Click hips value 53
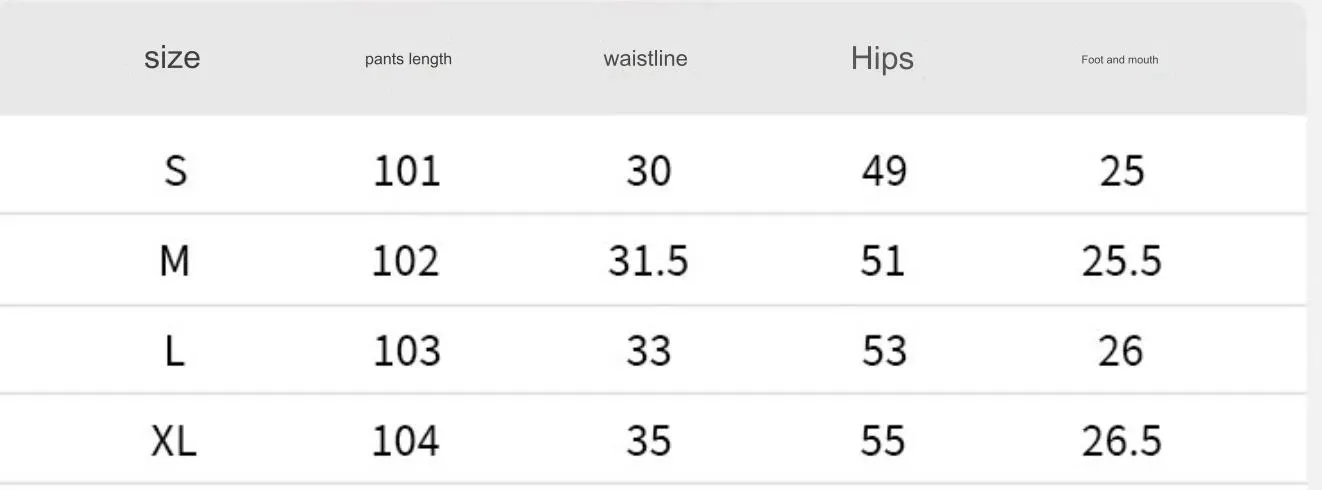The height and width of the screenshot is (490, 1322). pos(883,351)
